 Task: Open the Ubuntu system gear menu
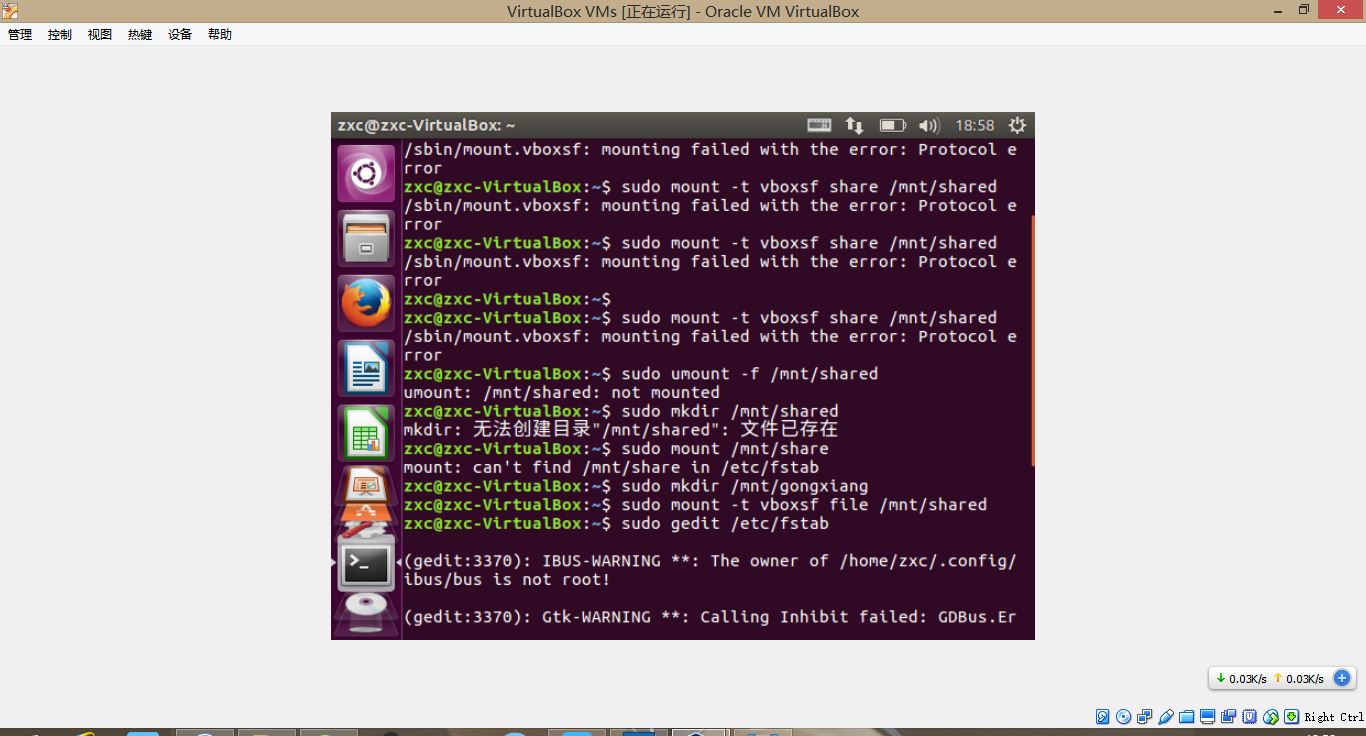click(x=1017, y=125)
